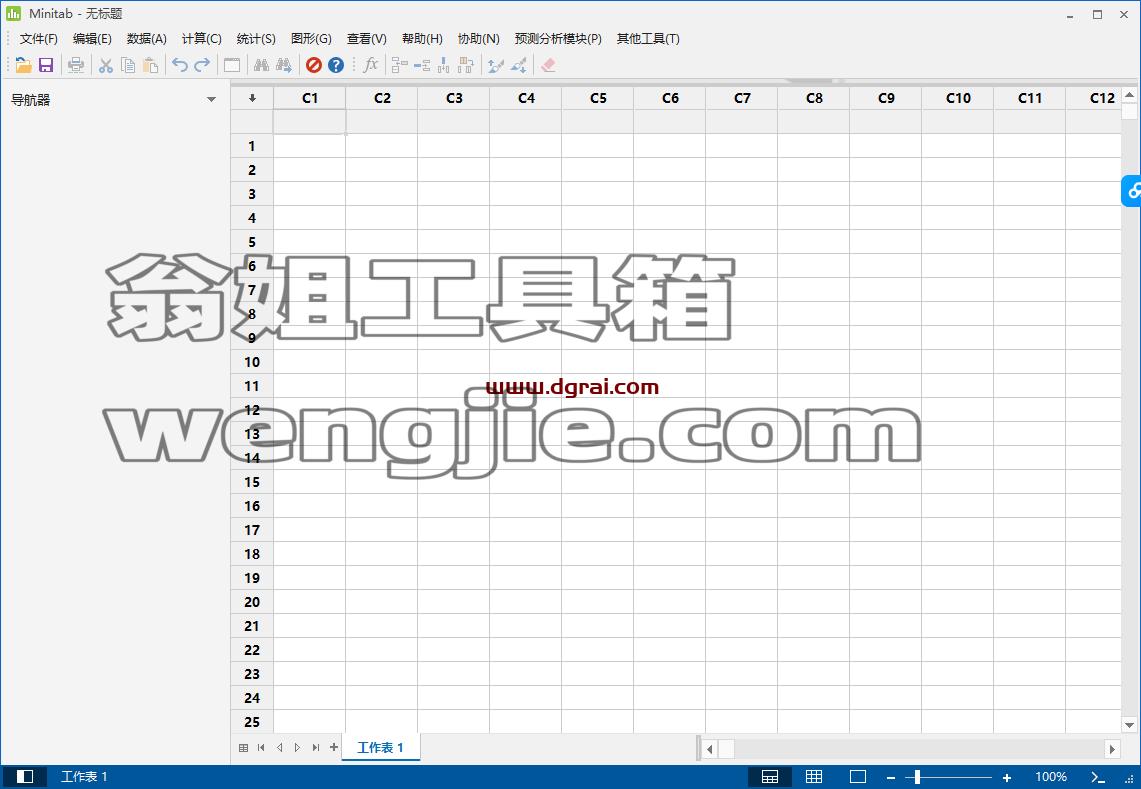The height and width of the screenshot is (789, 1141).
Task: Click the Redo arrow icon
Action: pos(202,66)
